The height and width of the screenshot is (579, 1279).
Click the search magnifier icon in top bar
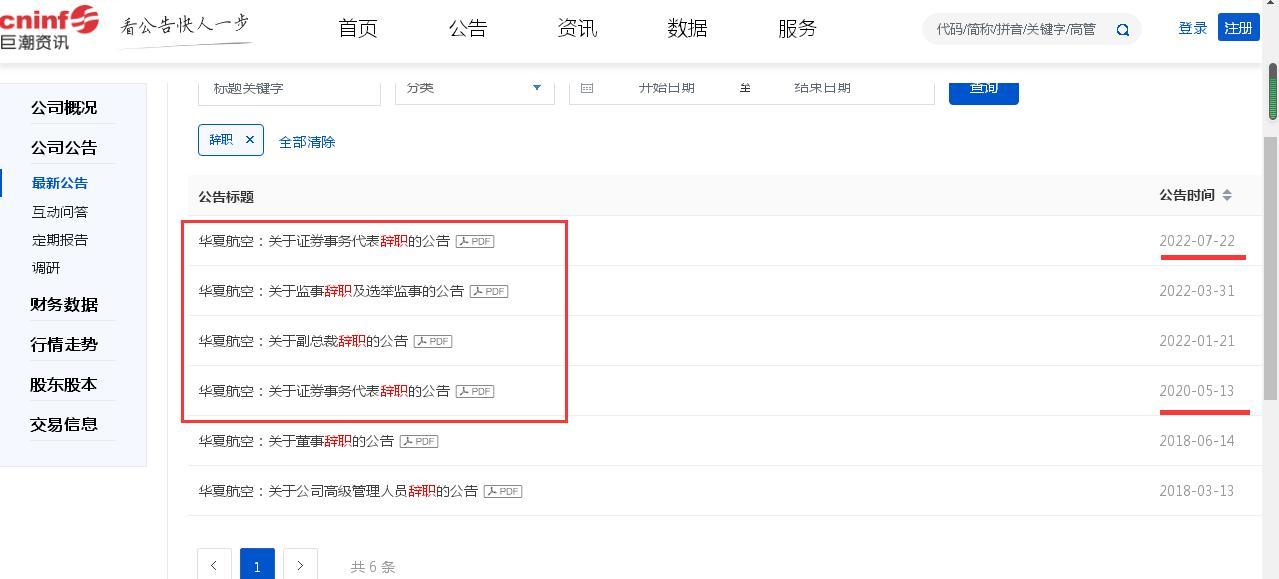click(1122, 30)
